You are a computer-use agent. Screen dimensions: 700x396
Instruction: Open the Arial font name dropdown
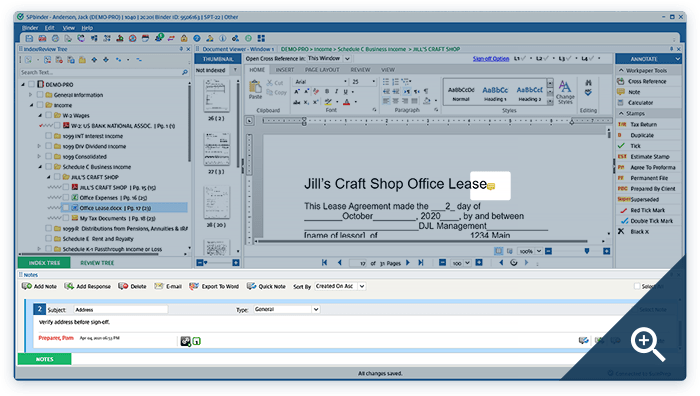(x=345, y=82)
